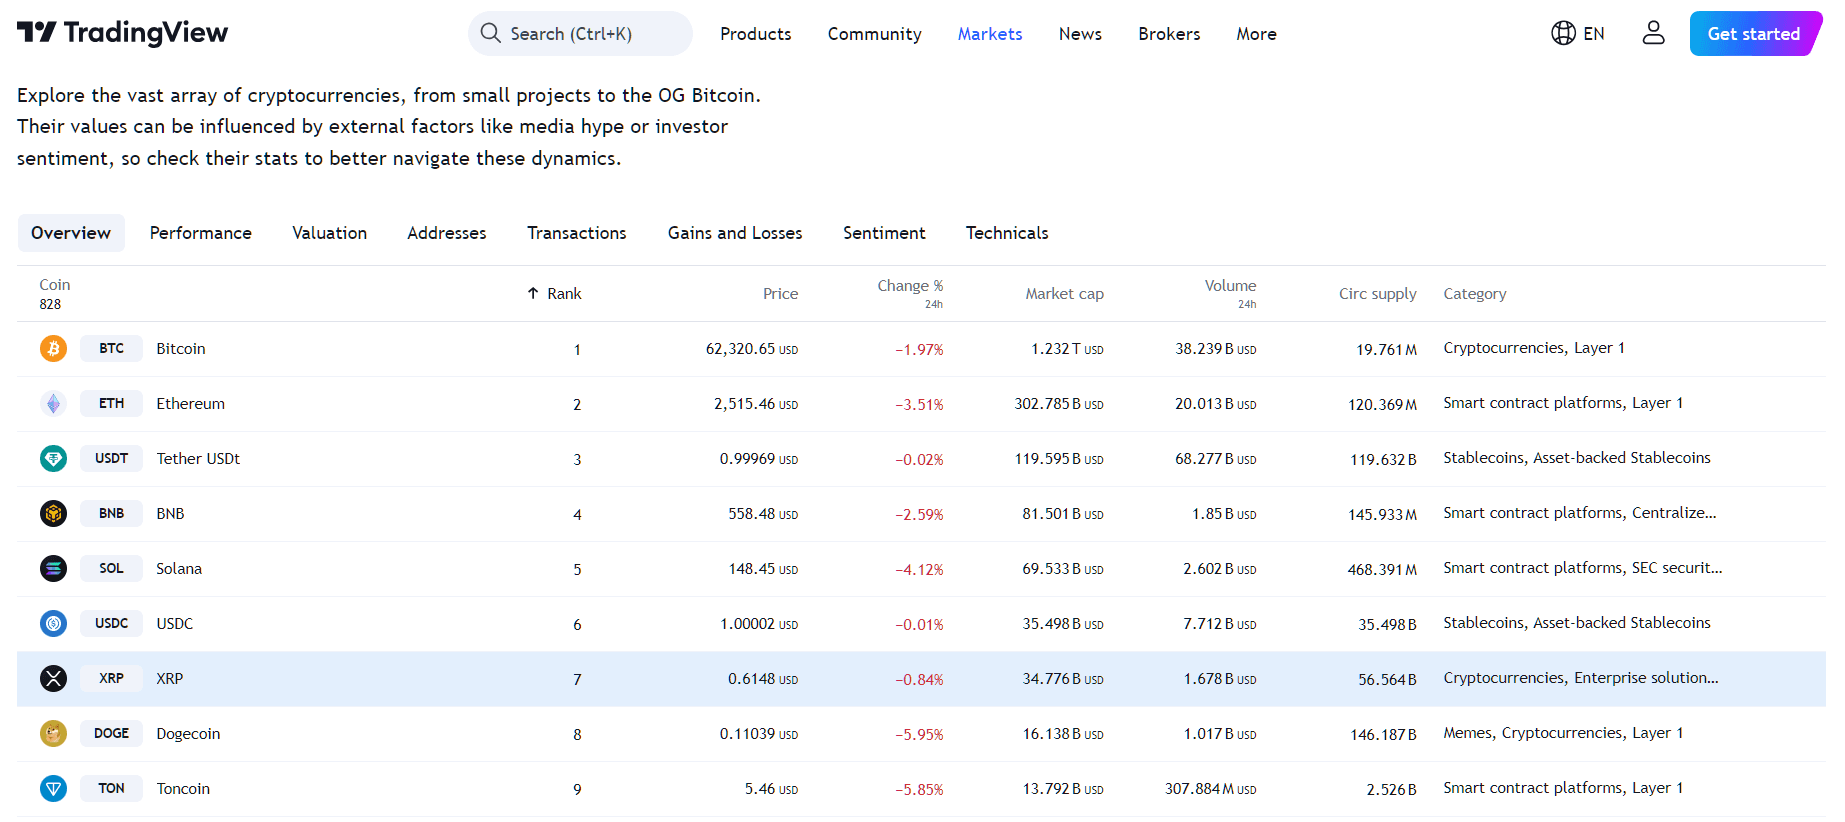Click the Rank sort arrow icon

tap(533, 293)
